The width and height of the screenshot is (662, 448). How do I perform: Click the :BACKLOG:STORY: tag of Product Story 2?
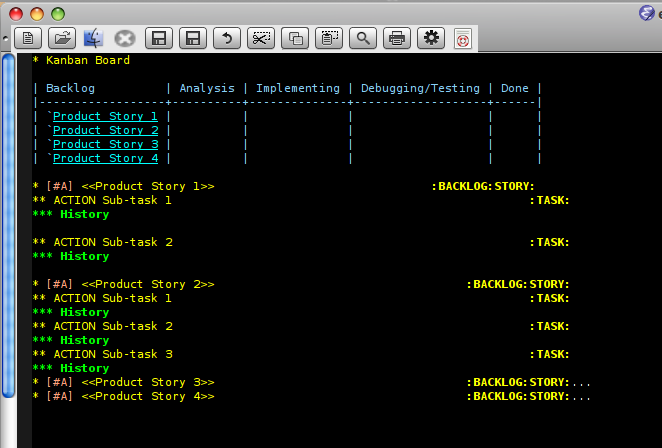coord(518,284)
